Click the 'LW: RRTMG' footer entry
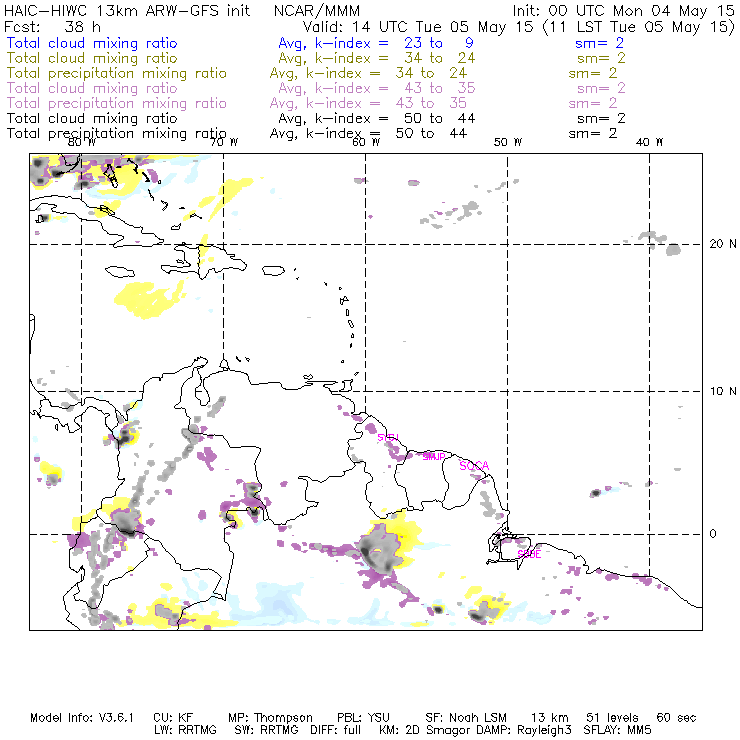 pyautogui.click(x=185, y=730)
